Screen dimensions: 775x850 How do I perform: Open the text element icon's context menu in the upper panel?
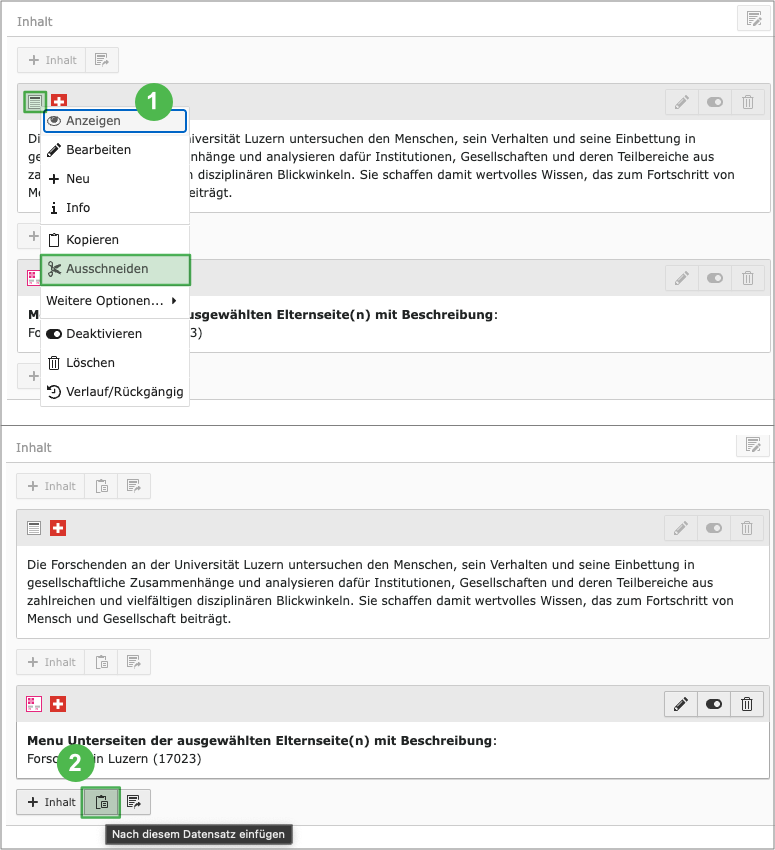(x=35, y=101)
